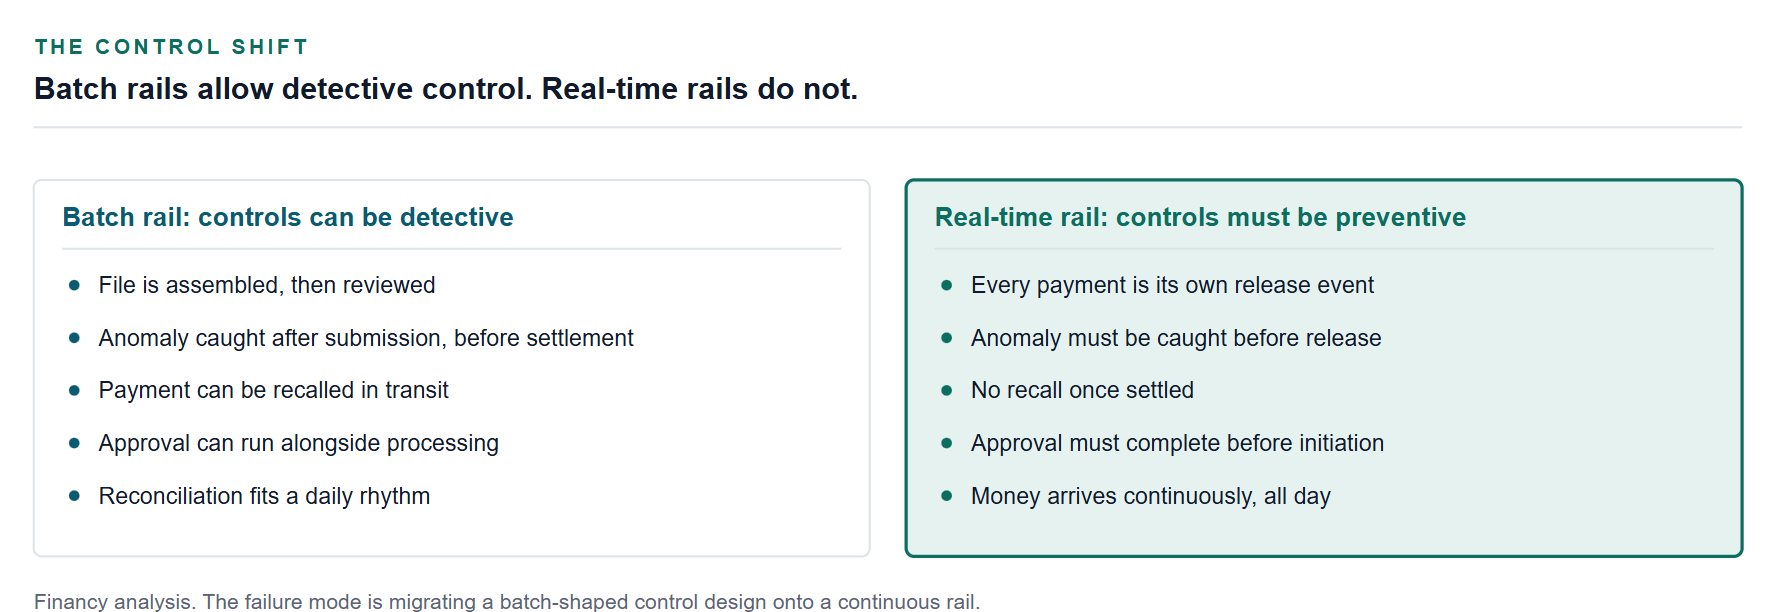Viewport: 1785px width, 612px height.
Task: Click 'Payment can be recalled in transit' item
Action: click(274, 390)
